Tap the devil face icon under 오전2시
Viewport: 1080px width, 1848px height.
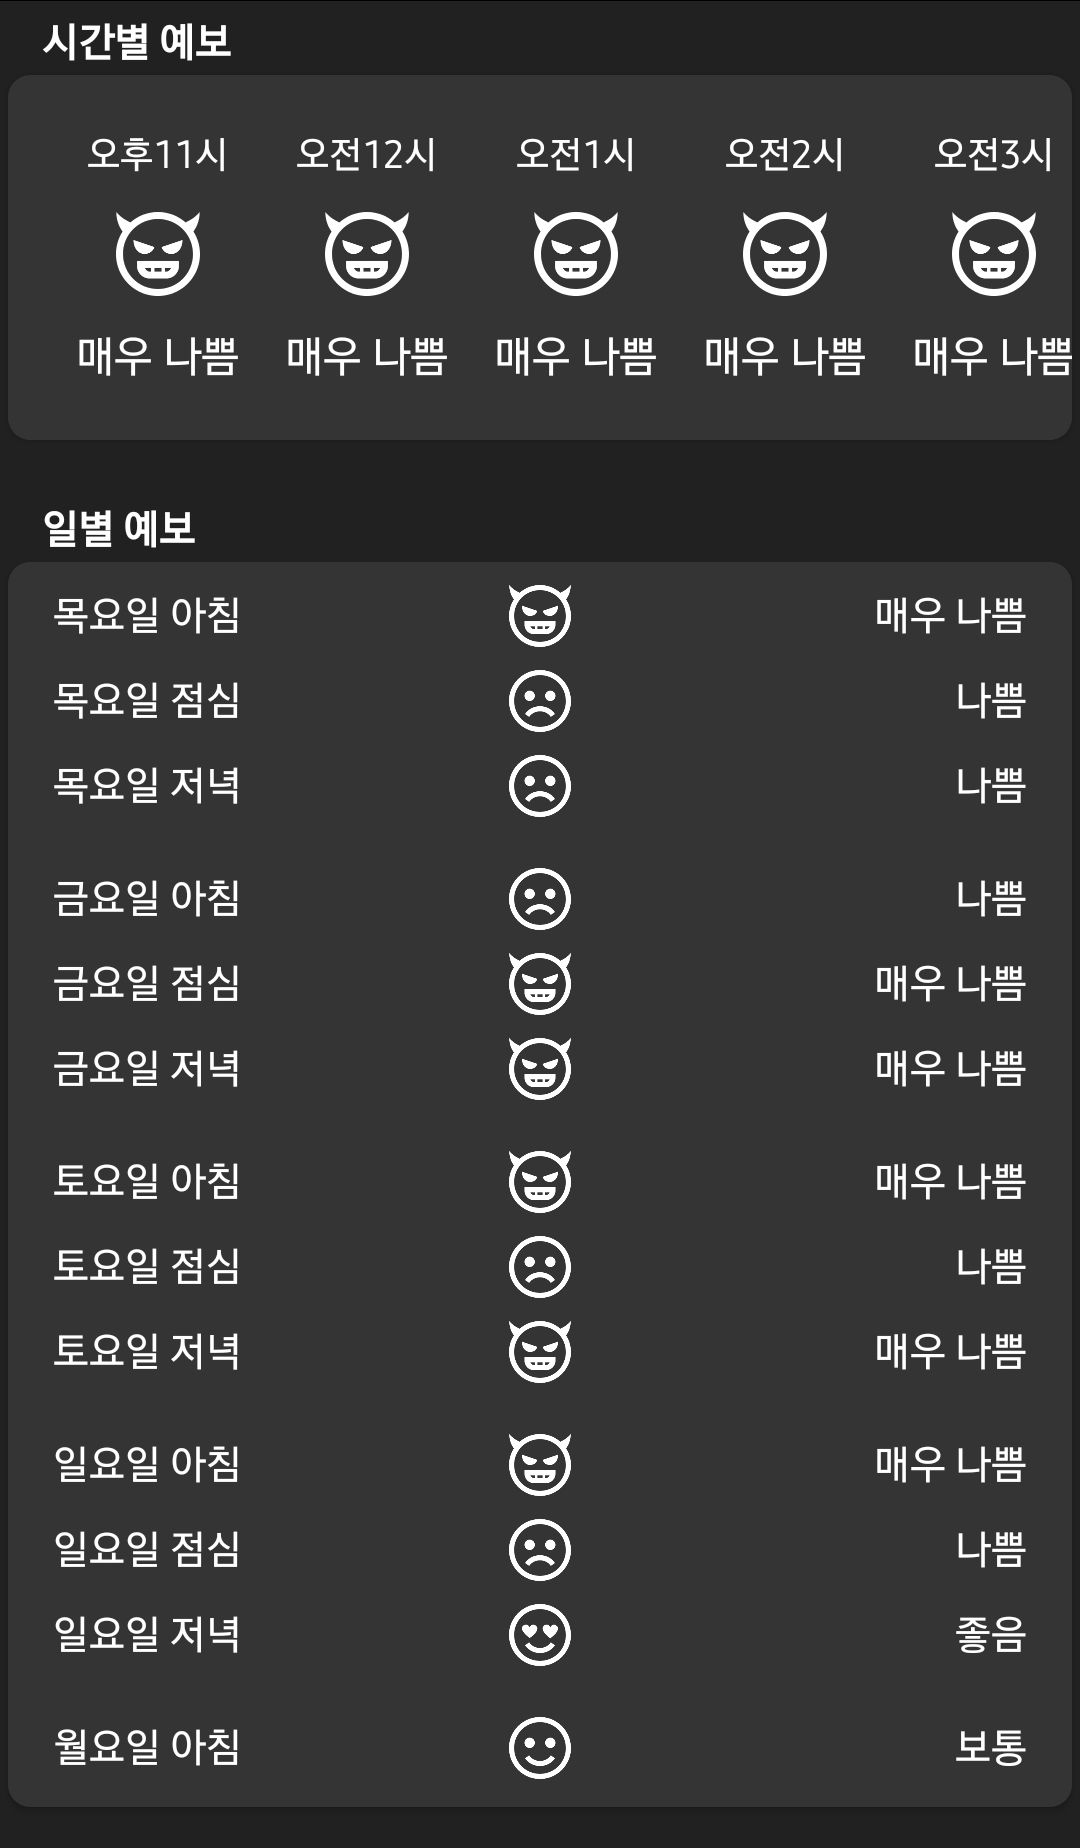coord(785,254)
